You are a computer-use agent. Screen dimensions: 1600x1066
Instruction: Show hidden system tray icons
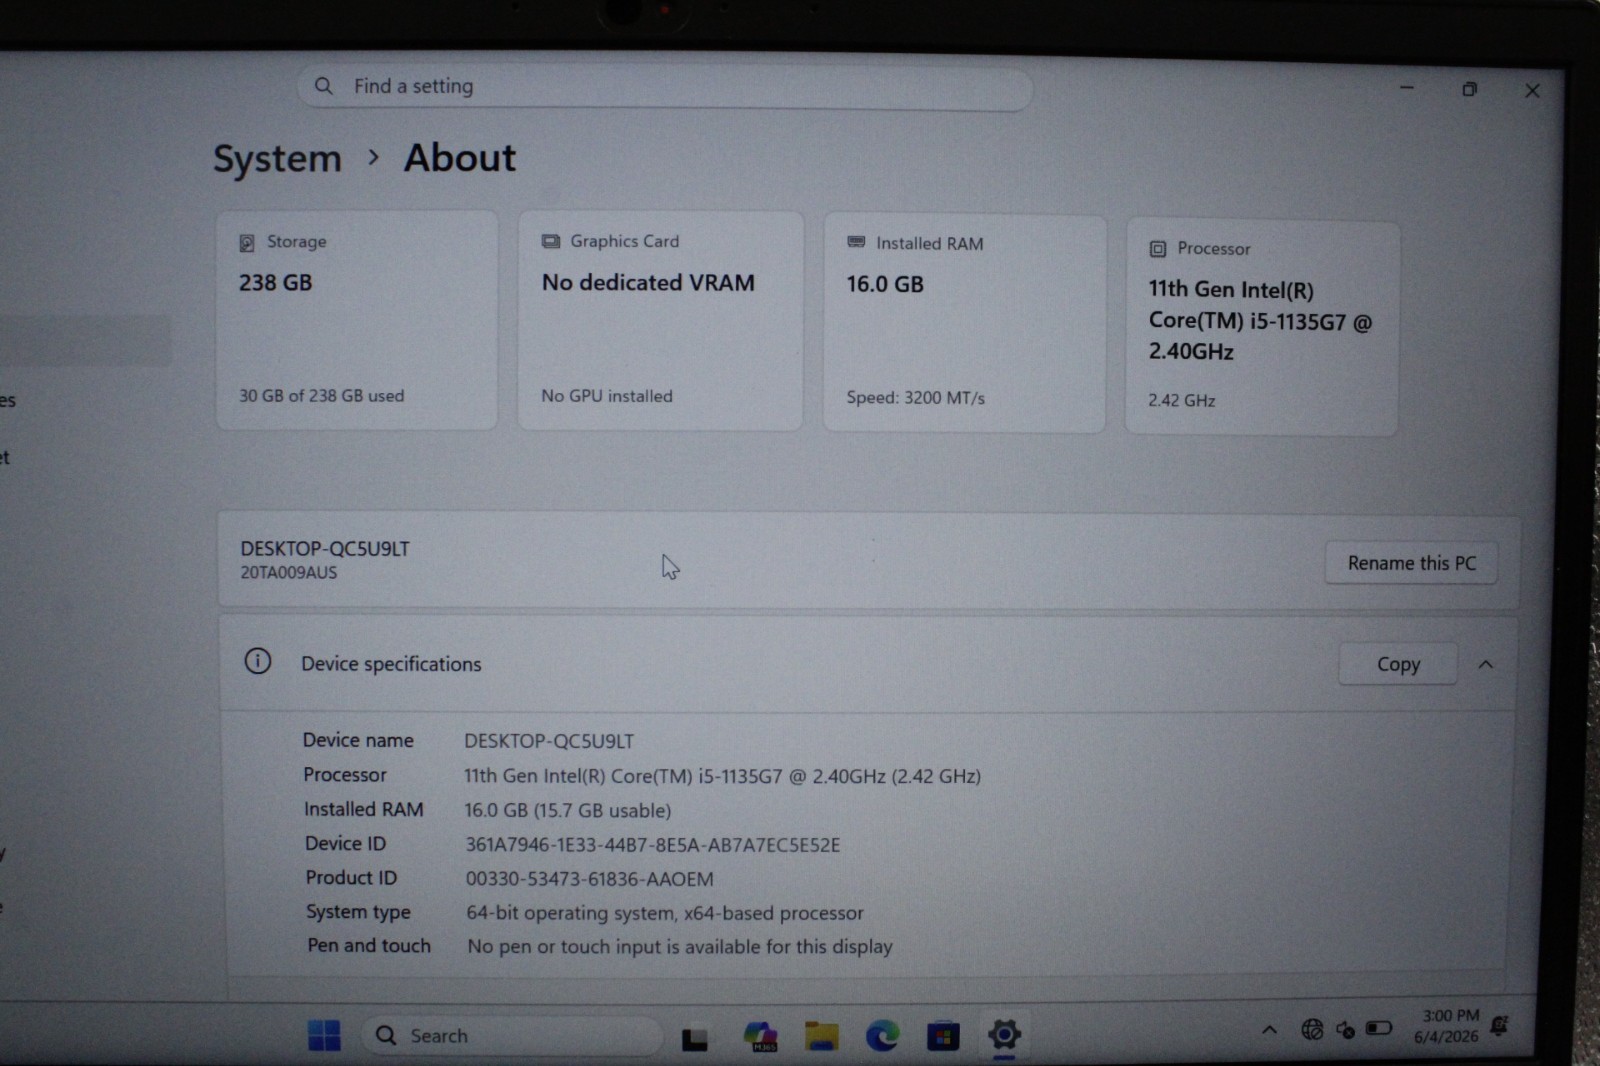[1269, 1030]
